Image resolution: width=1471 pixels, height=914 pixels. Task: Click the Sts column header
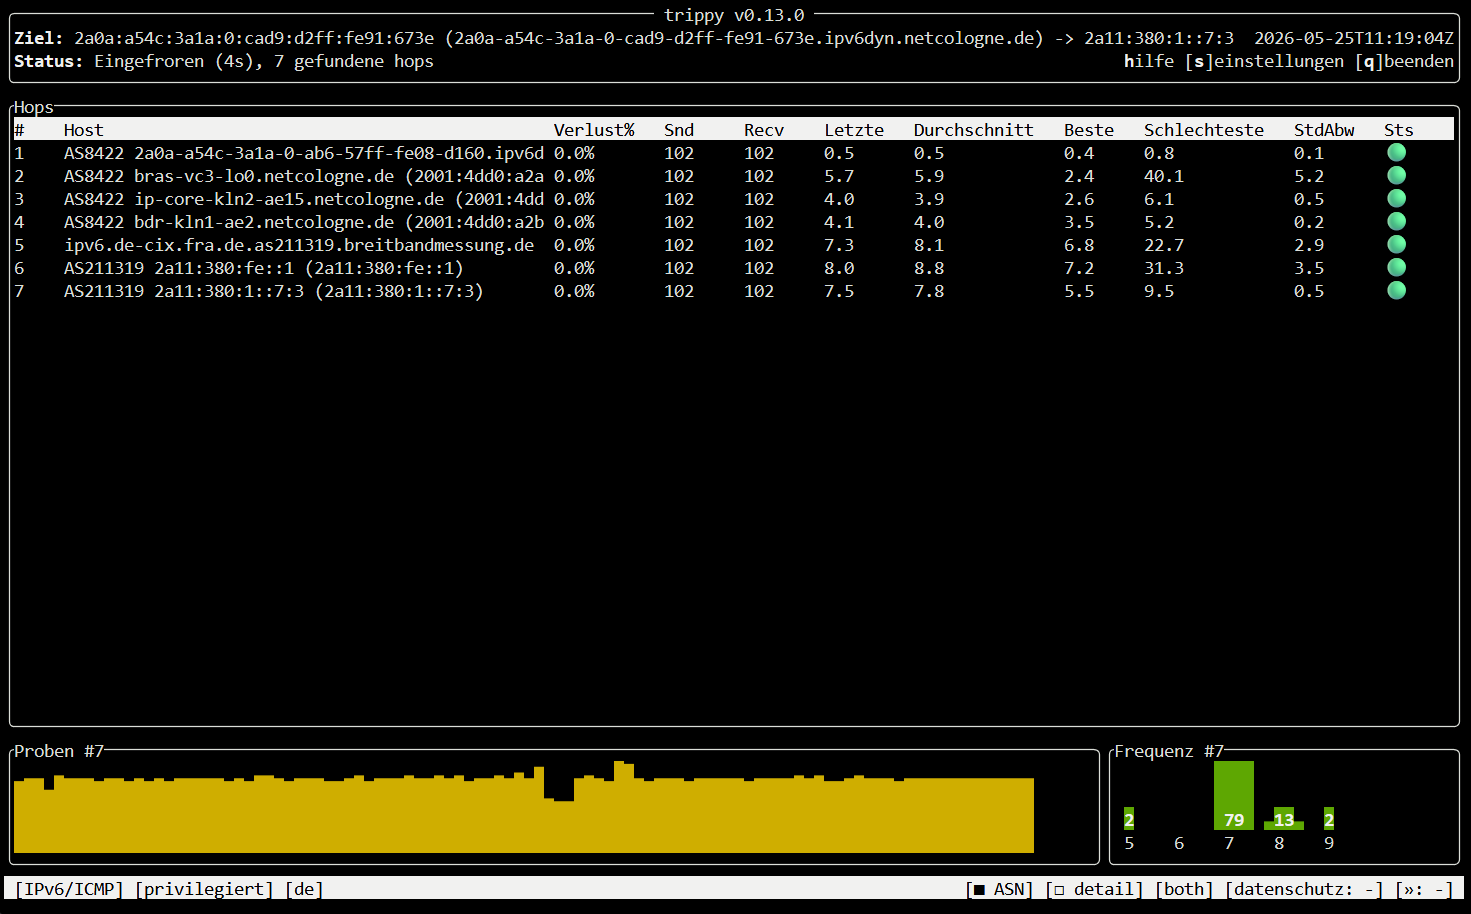(x=1399, y=130)
